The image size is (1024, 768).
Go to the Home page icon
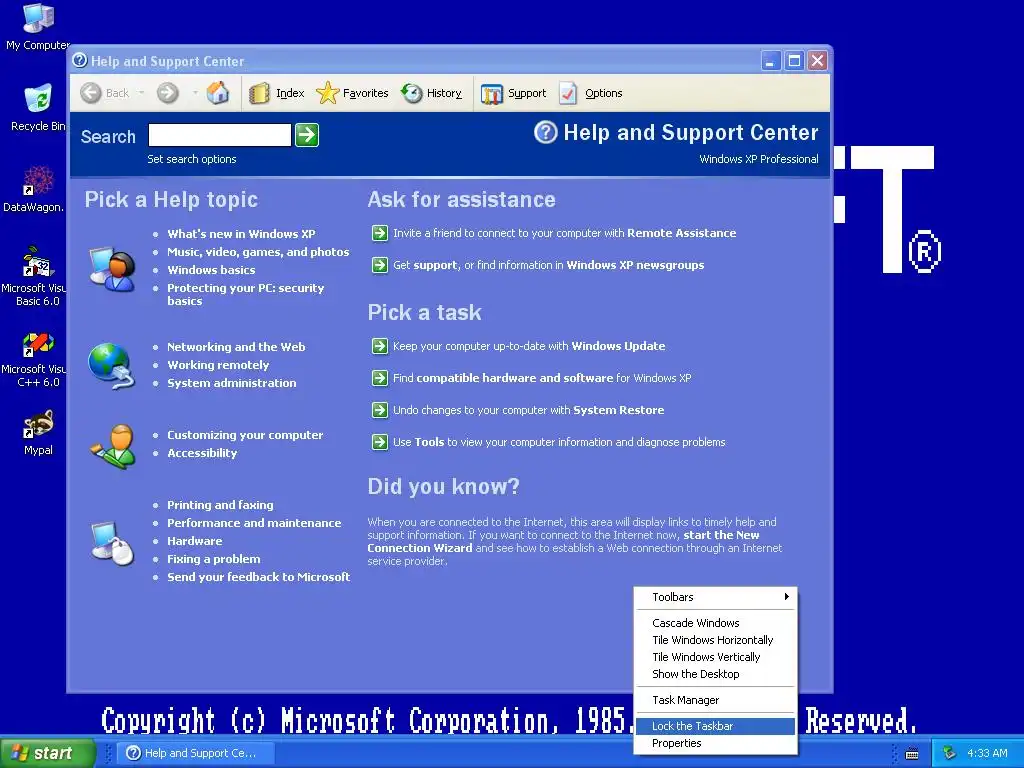coord(218,93)
